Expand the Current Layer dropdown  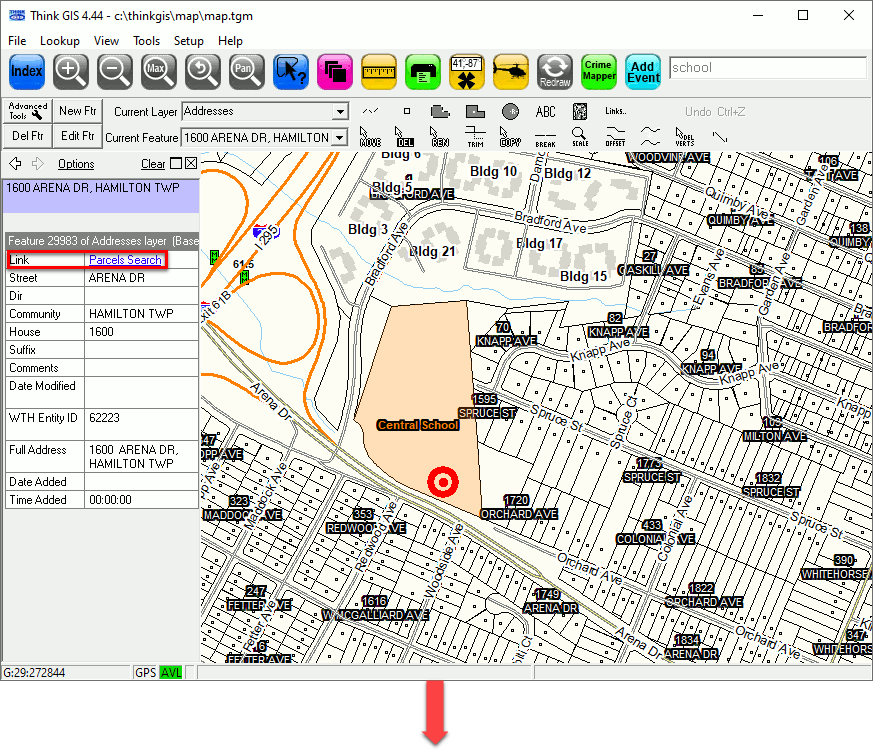click(x=341, y=112)
